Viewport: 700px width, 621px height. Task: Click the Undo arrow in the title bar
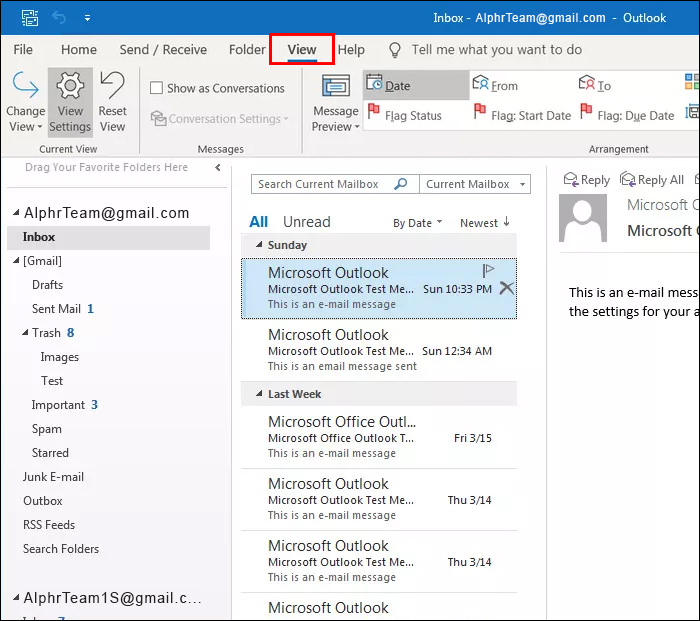point(59,18)
